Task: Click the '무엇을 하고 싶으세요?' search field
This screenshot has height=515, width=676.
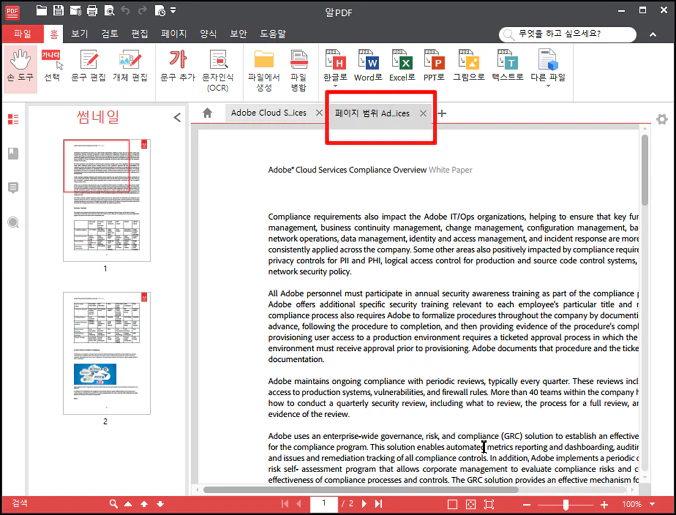Action: [567, 34]
